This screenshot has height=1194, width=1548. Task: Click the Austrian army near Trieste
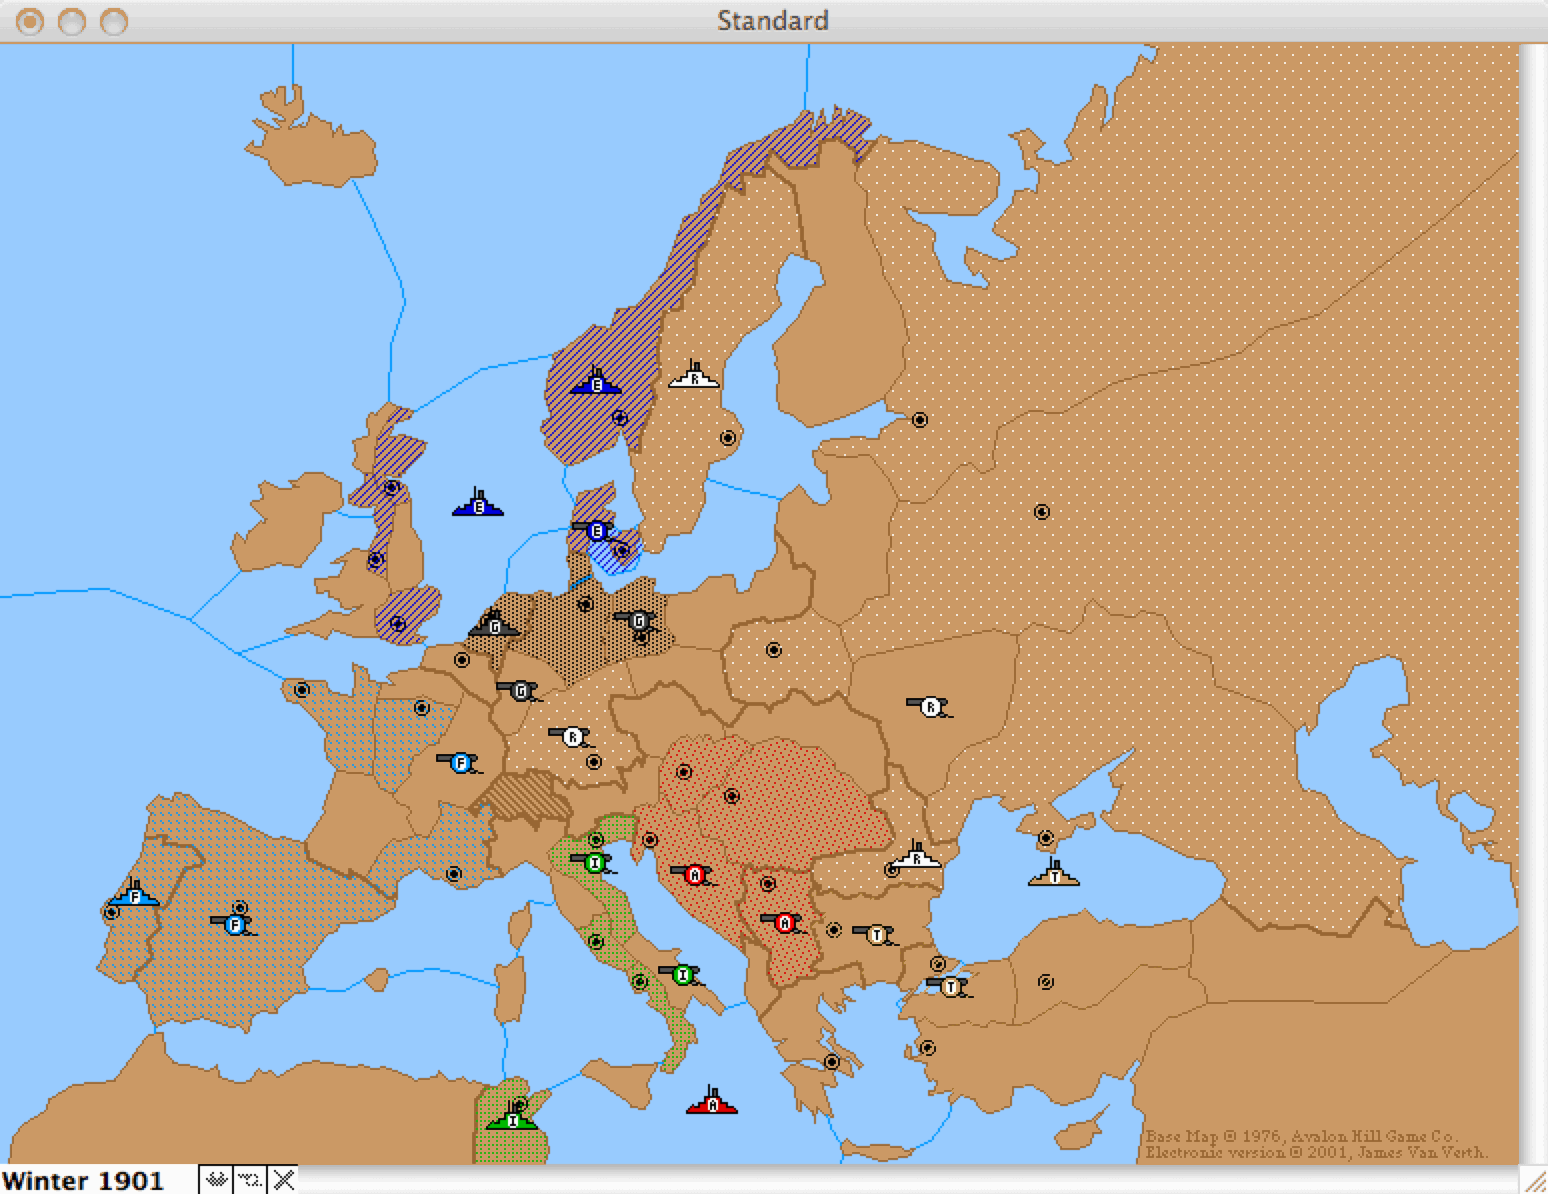(x=694, y=875)
